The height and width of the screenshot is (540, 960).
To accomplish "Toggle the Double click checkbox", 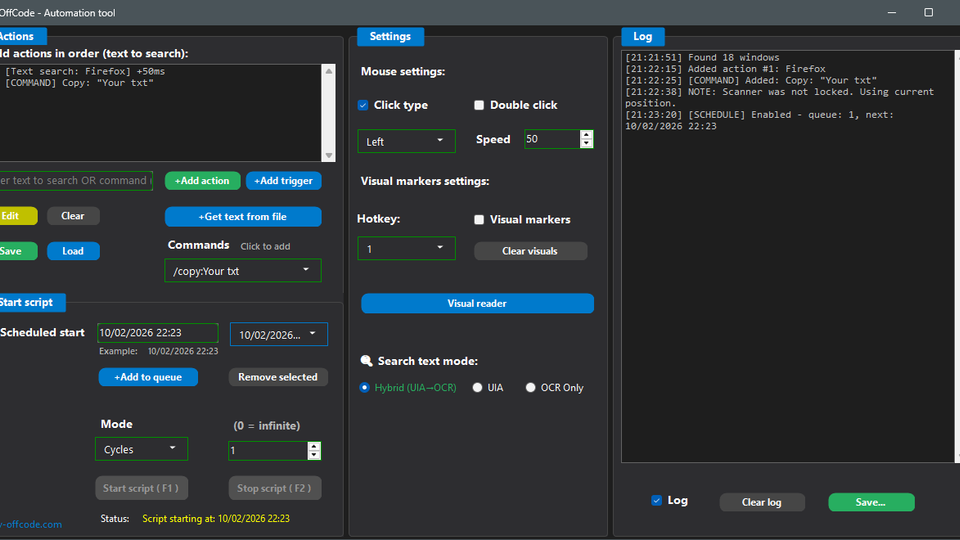I will coord(479,105).
